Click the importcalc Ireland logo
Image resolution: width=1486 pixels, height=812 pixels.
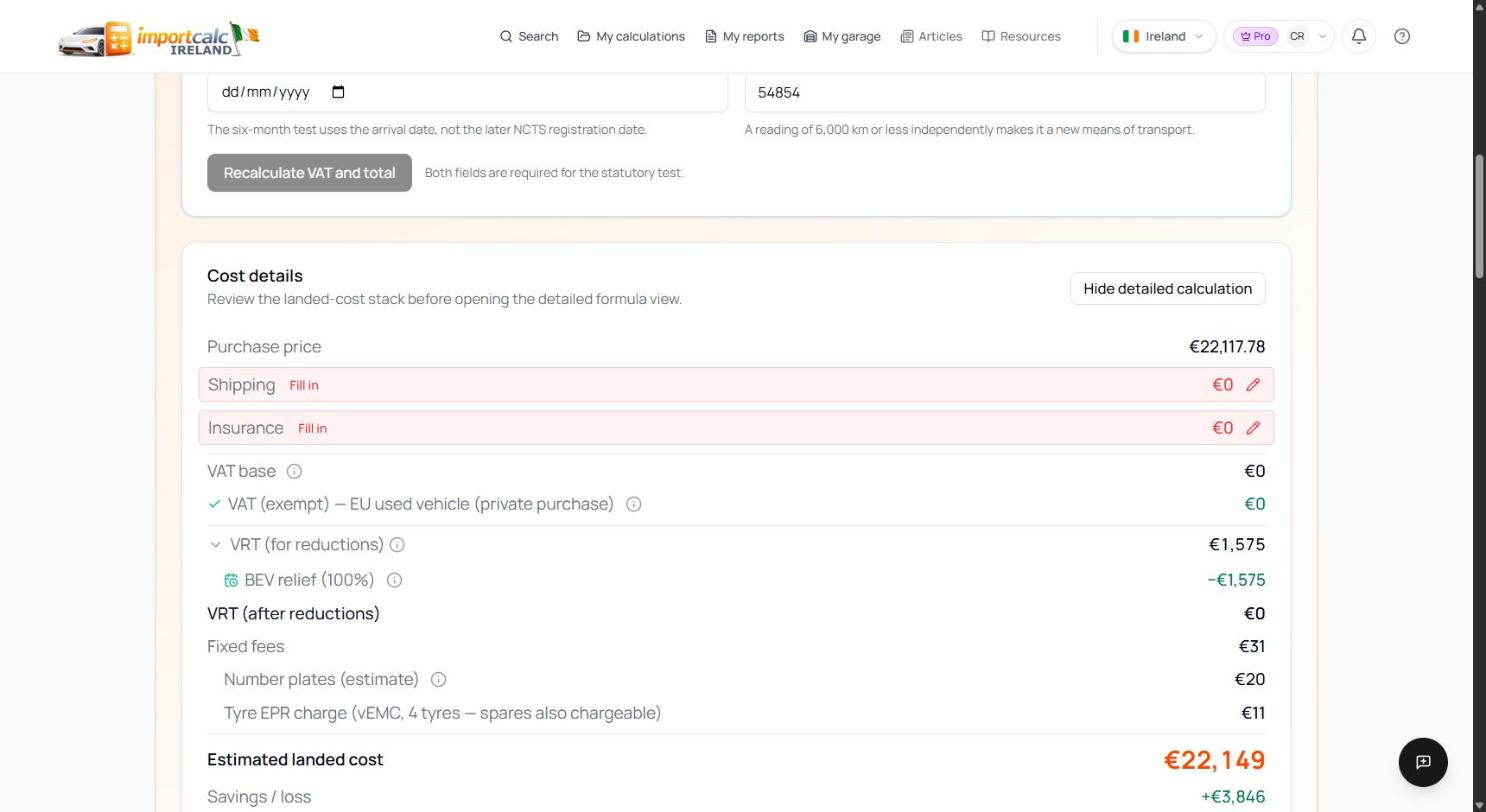[158, 38]
